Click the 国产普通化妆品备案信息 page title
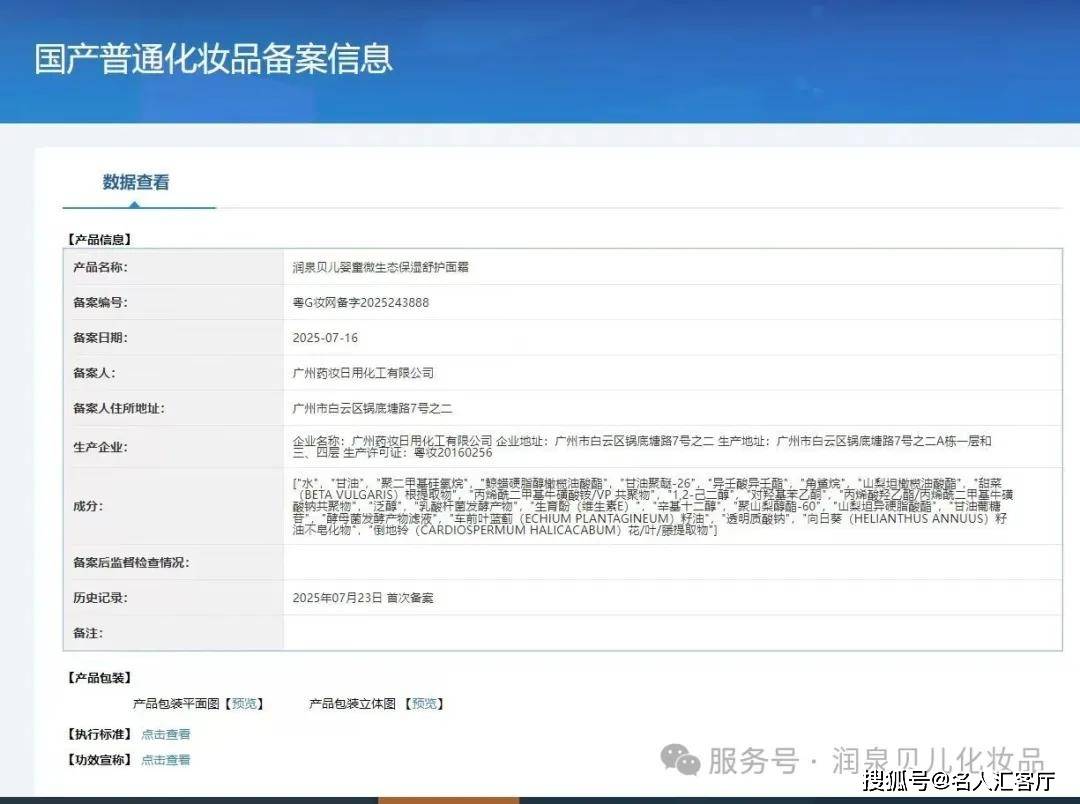1080x804 pixels. coord(214,58)
